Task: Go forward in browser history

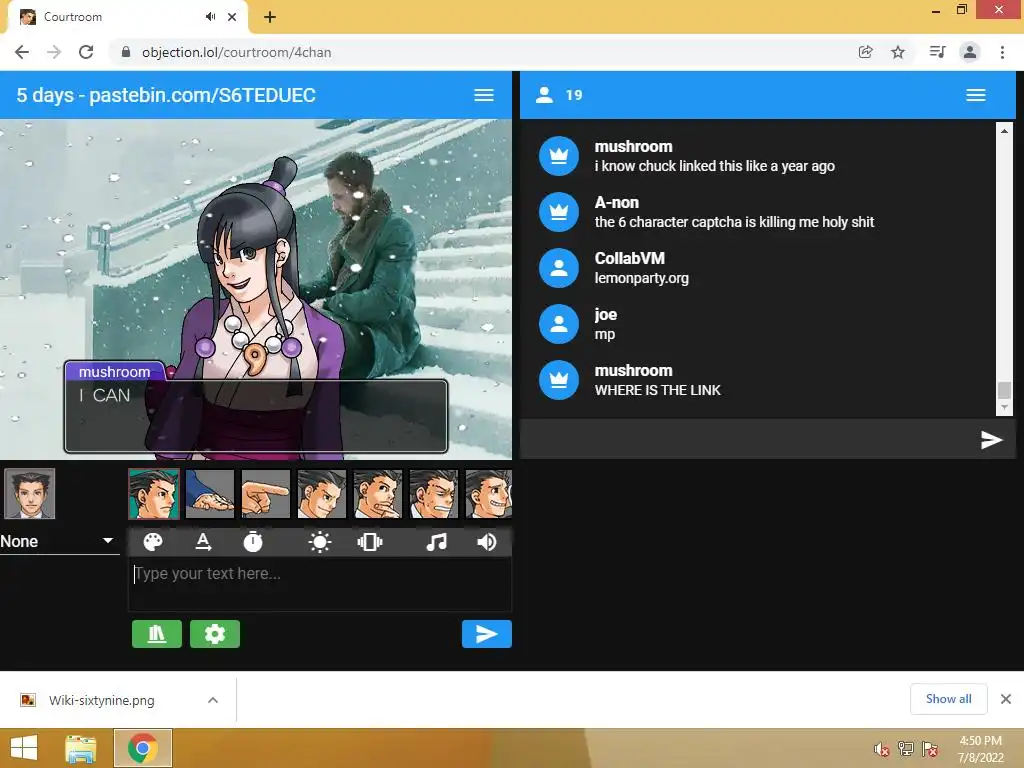Action: point(54,52)
